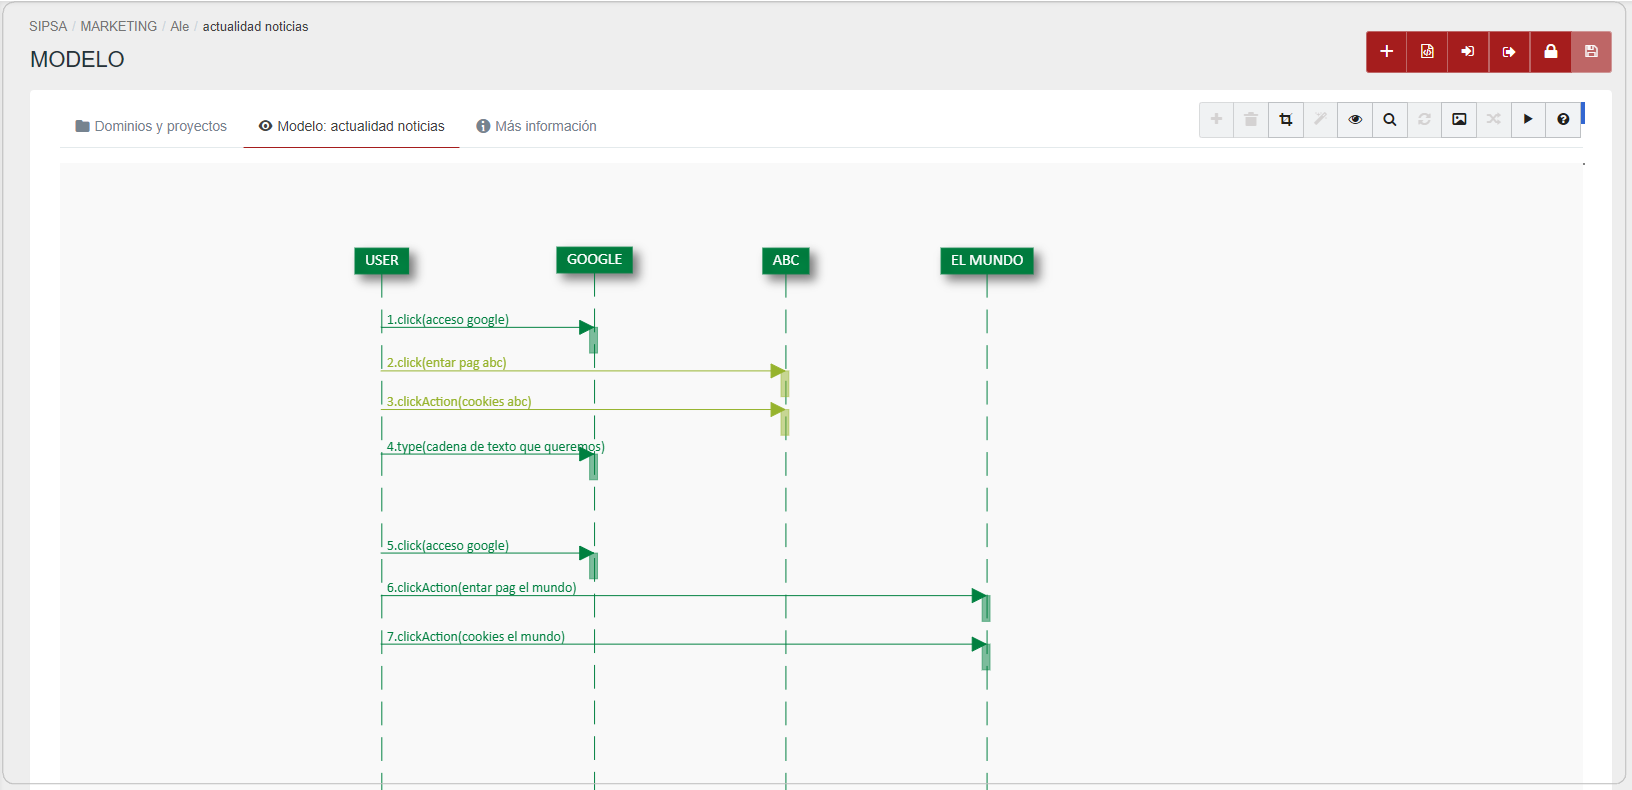1632x790 pixels.
Task: Click the red sign-in arrow icon
Action: click(x=1468, y=52)
